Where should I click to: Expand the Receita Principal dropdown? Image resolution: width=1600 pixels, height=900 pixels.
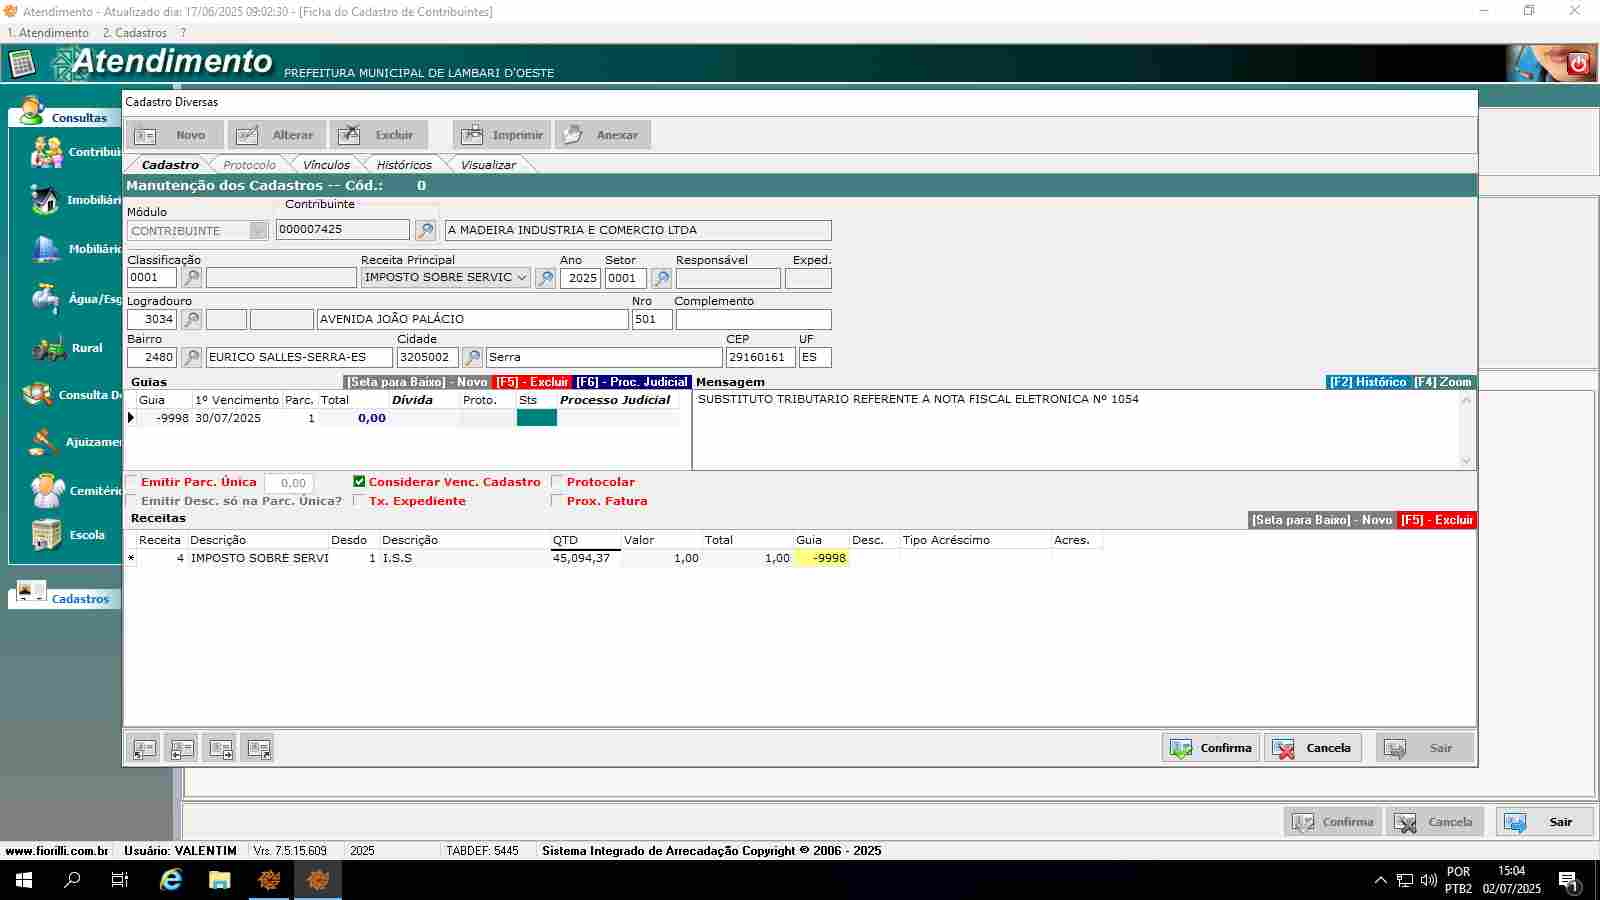tap(522, 278)
